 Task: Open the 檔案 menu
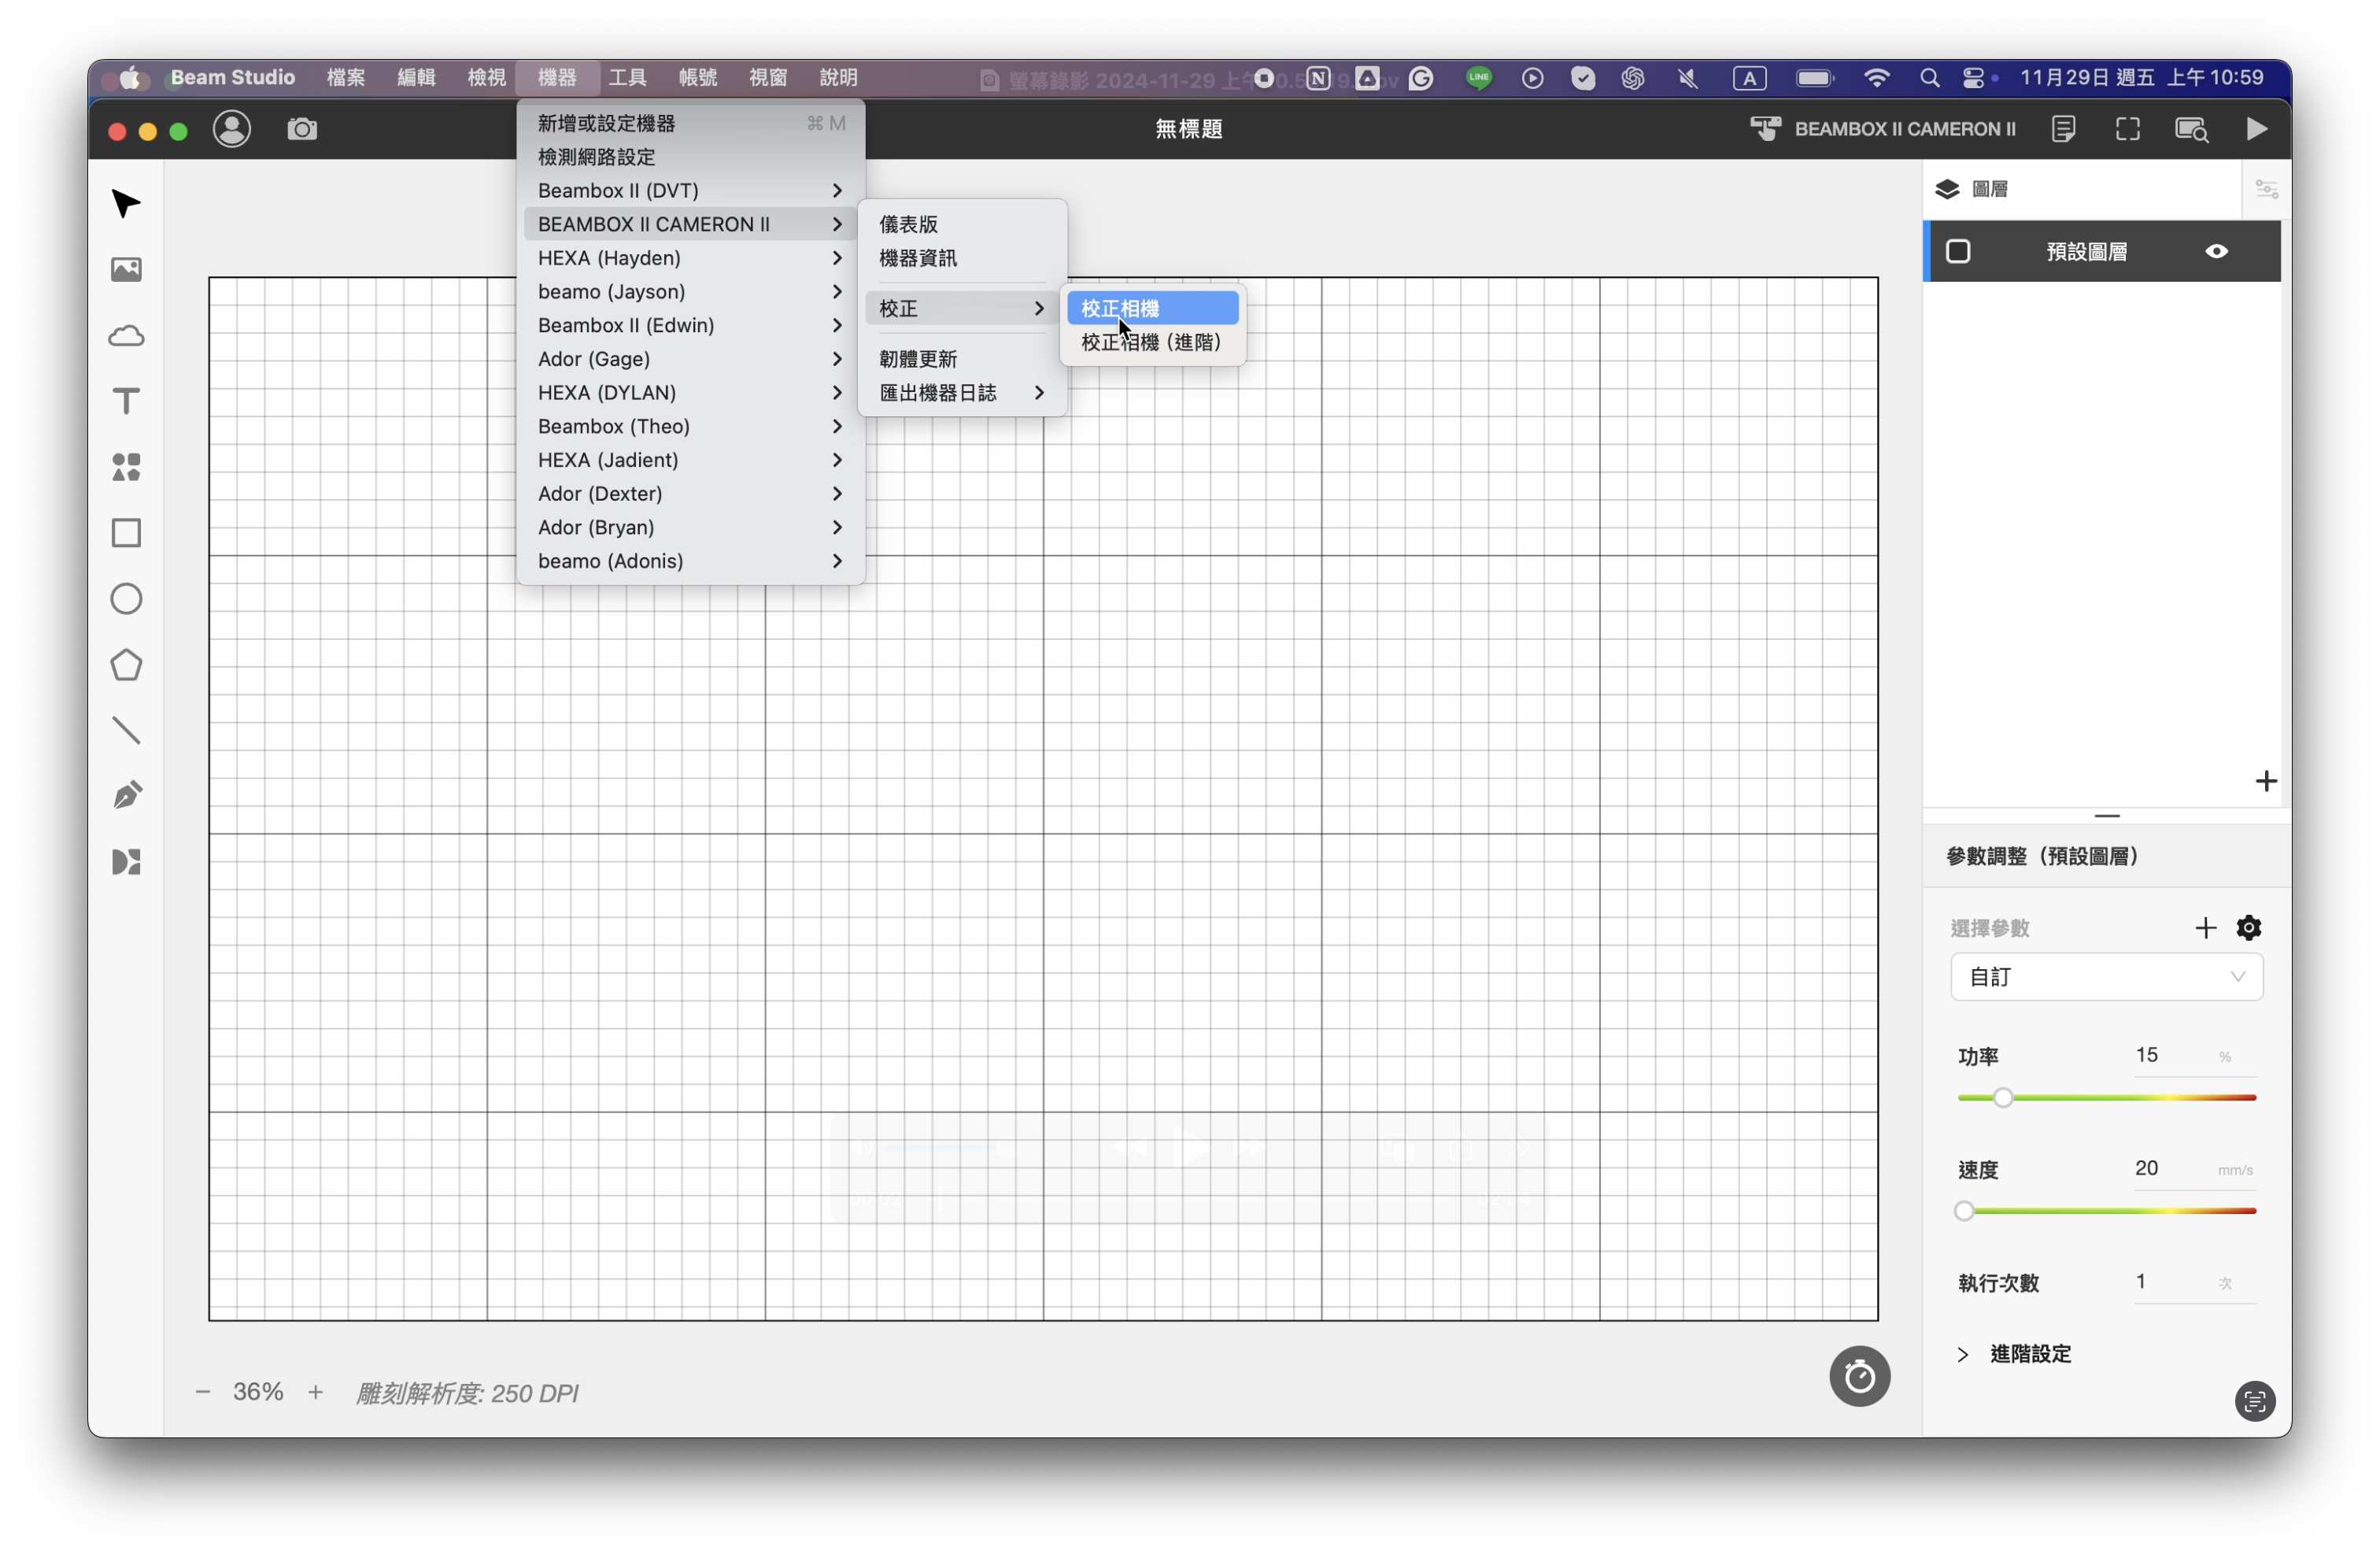point(346,77)
